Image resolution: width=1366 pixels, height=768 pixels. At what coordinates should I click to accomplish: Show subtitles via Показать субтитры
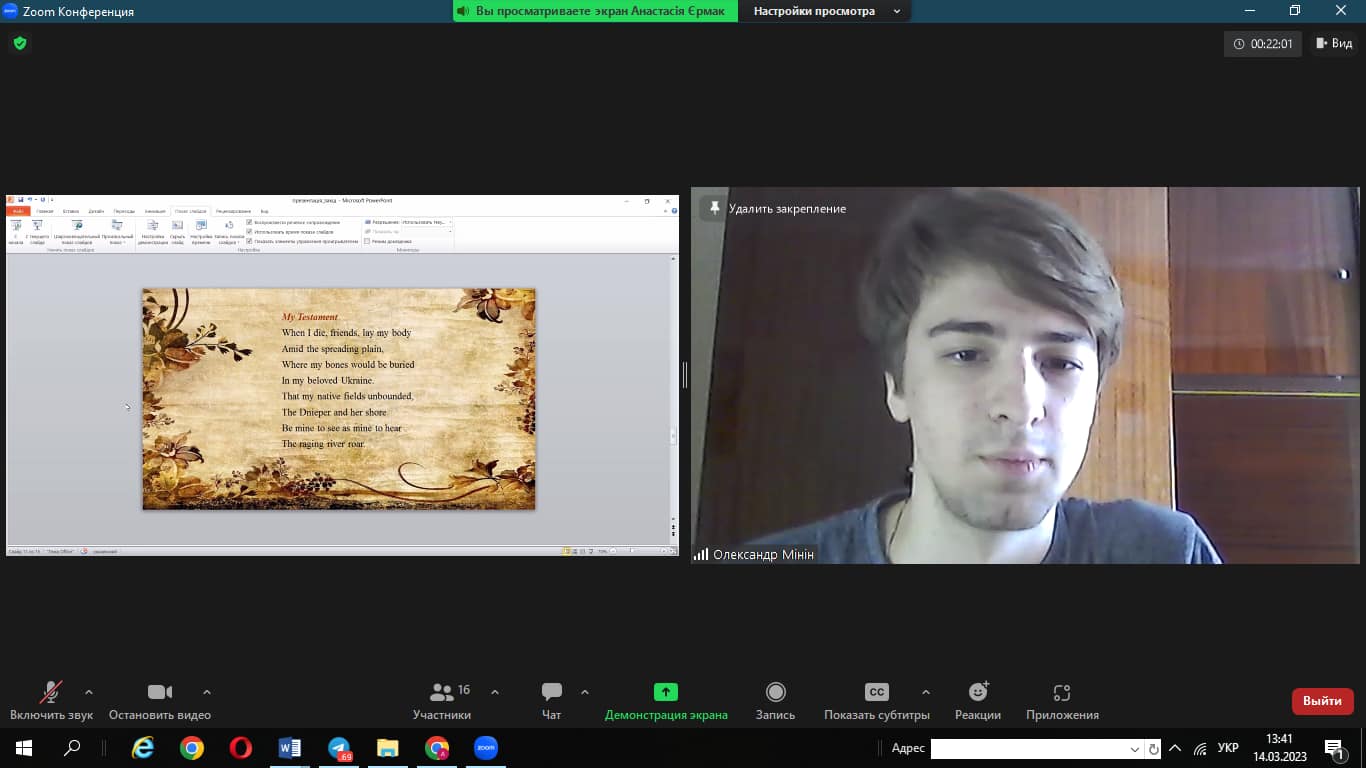[876, 700]
